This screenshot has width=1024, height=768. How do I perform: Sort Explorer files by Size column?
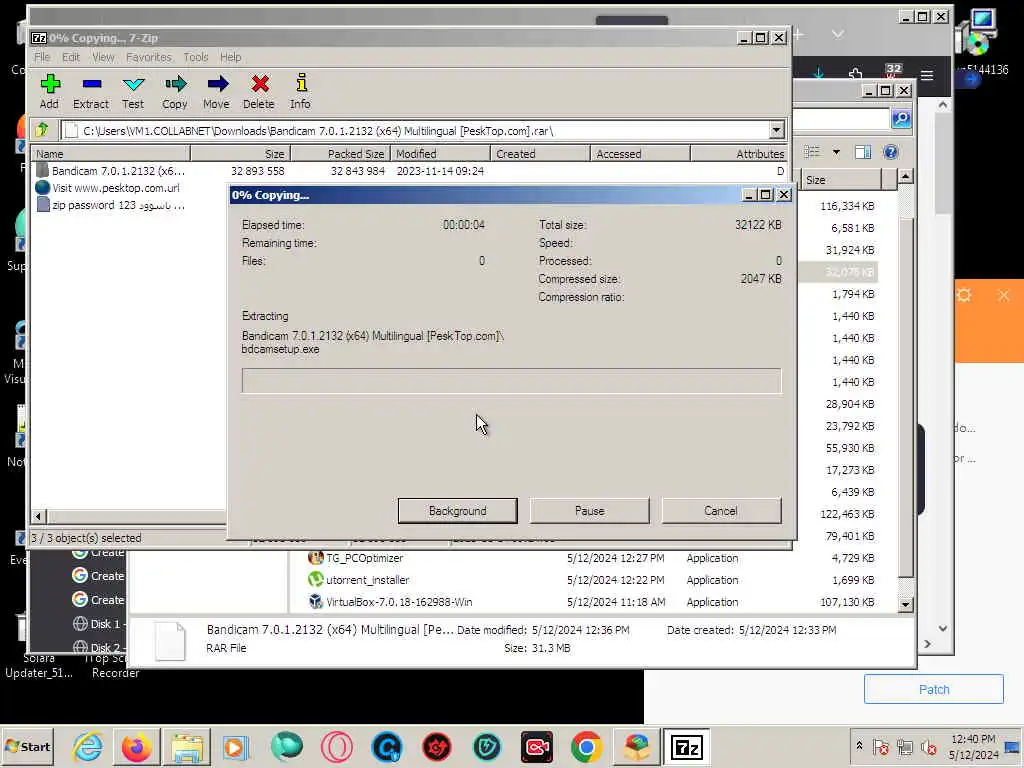point(842,180)
